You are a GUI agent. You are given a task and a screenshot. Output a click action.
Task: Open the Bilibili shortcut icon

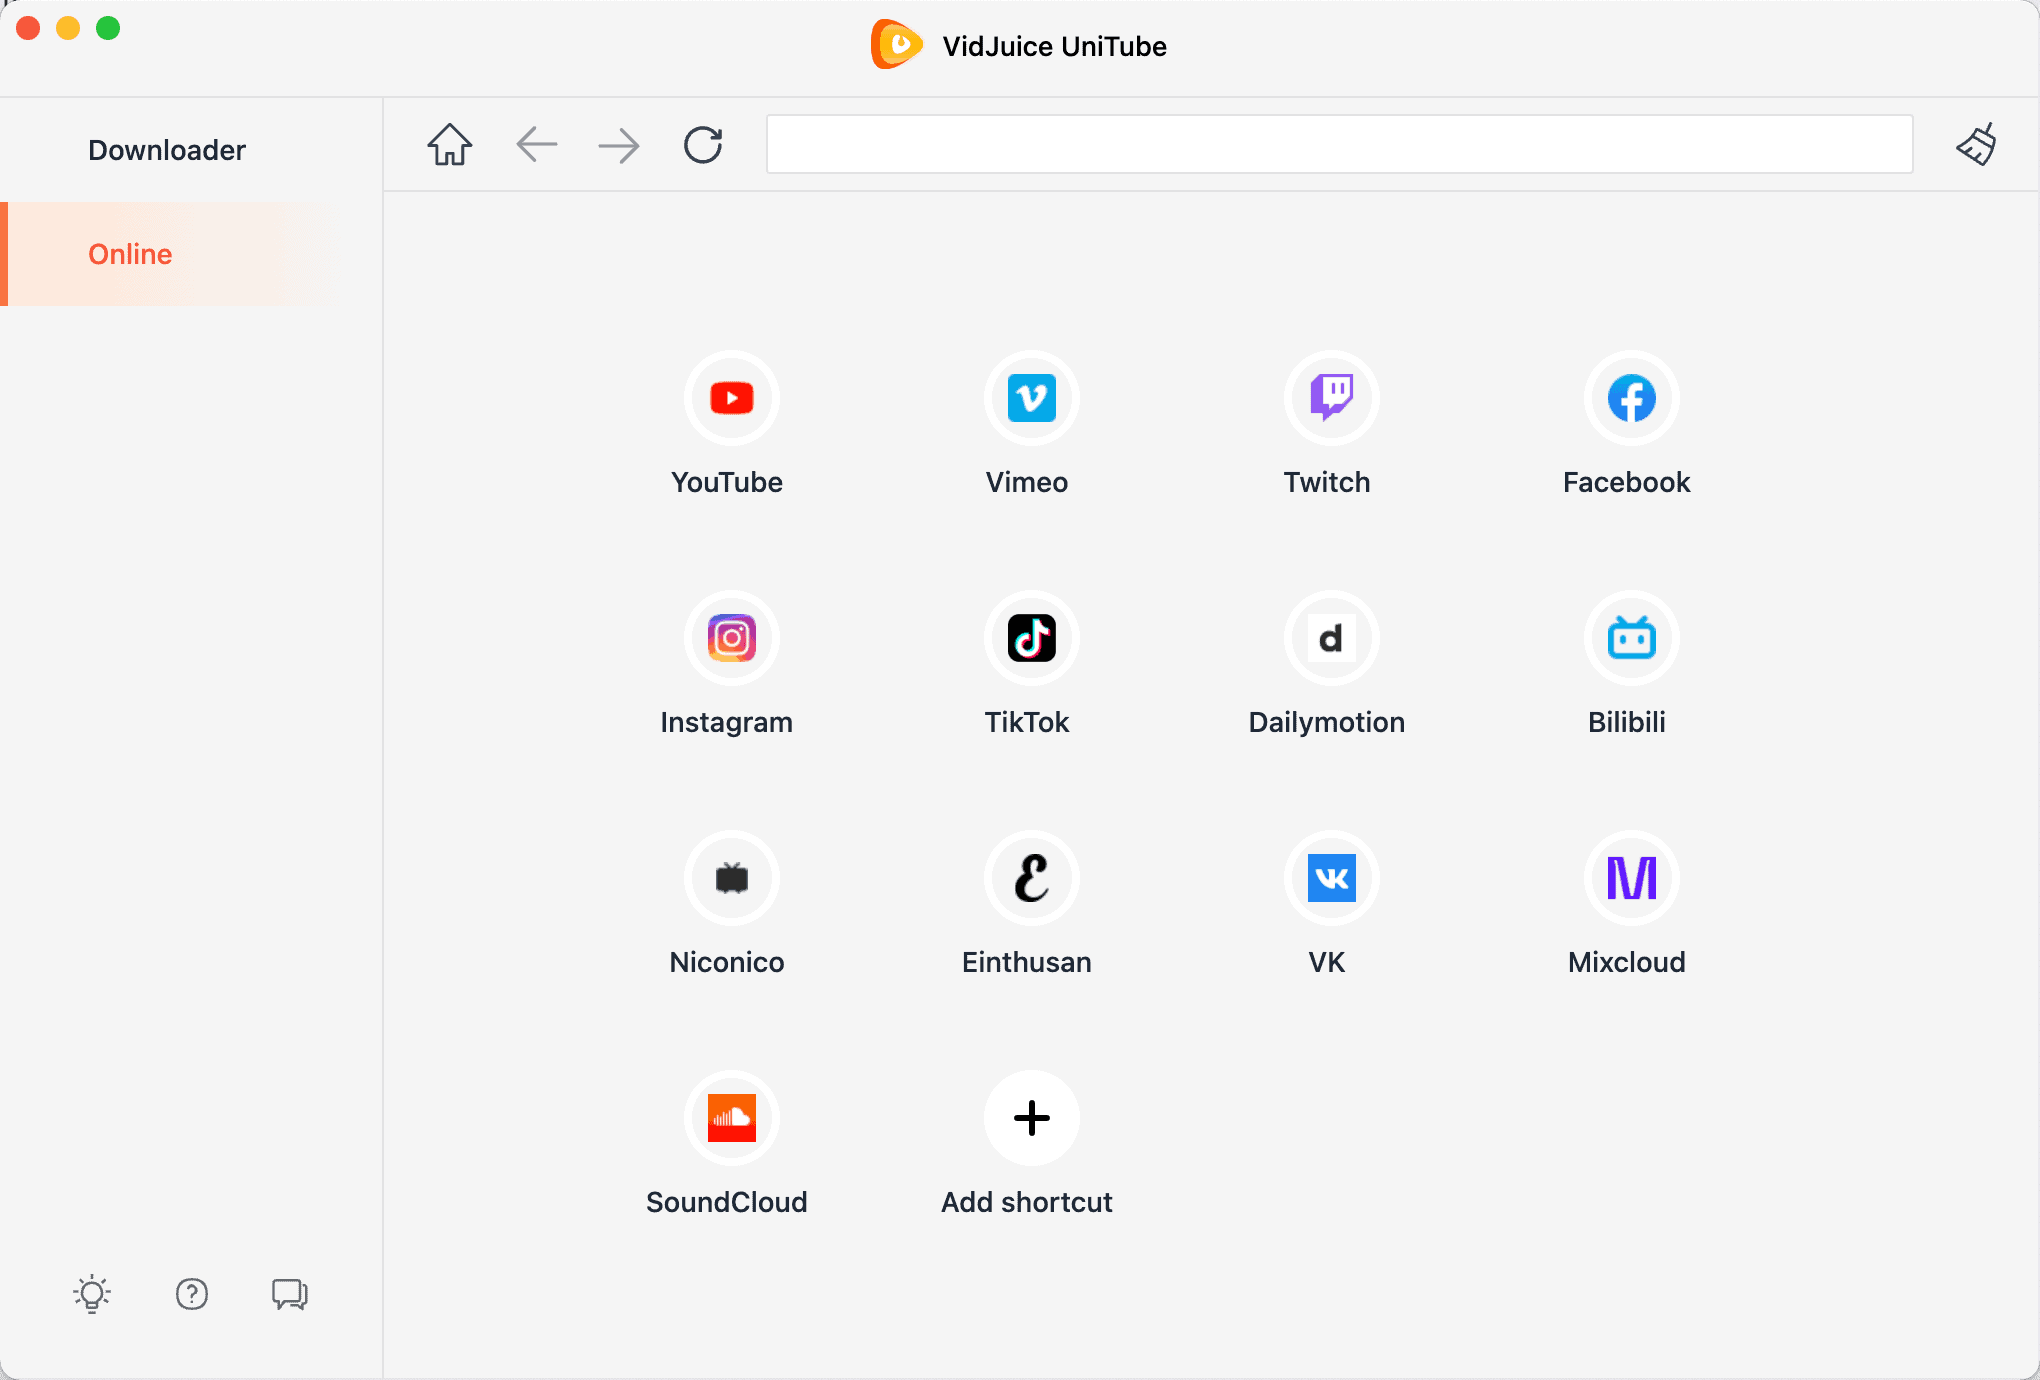pyautogui.click(x=1631, y=638)
